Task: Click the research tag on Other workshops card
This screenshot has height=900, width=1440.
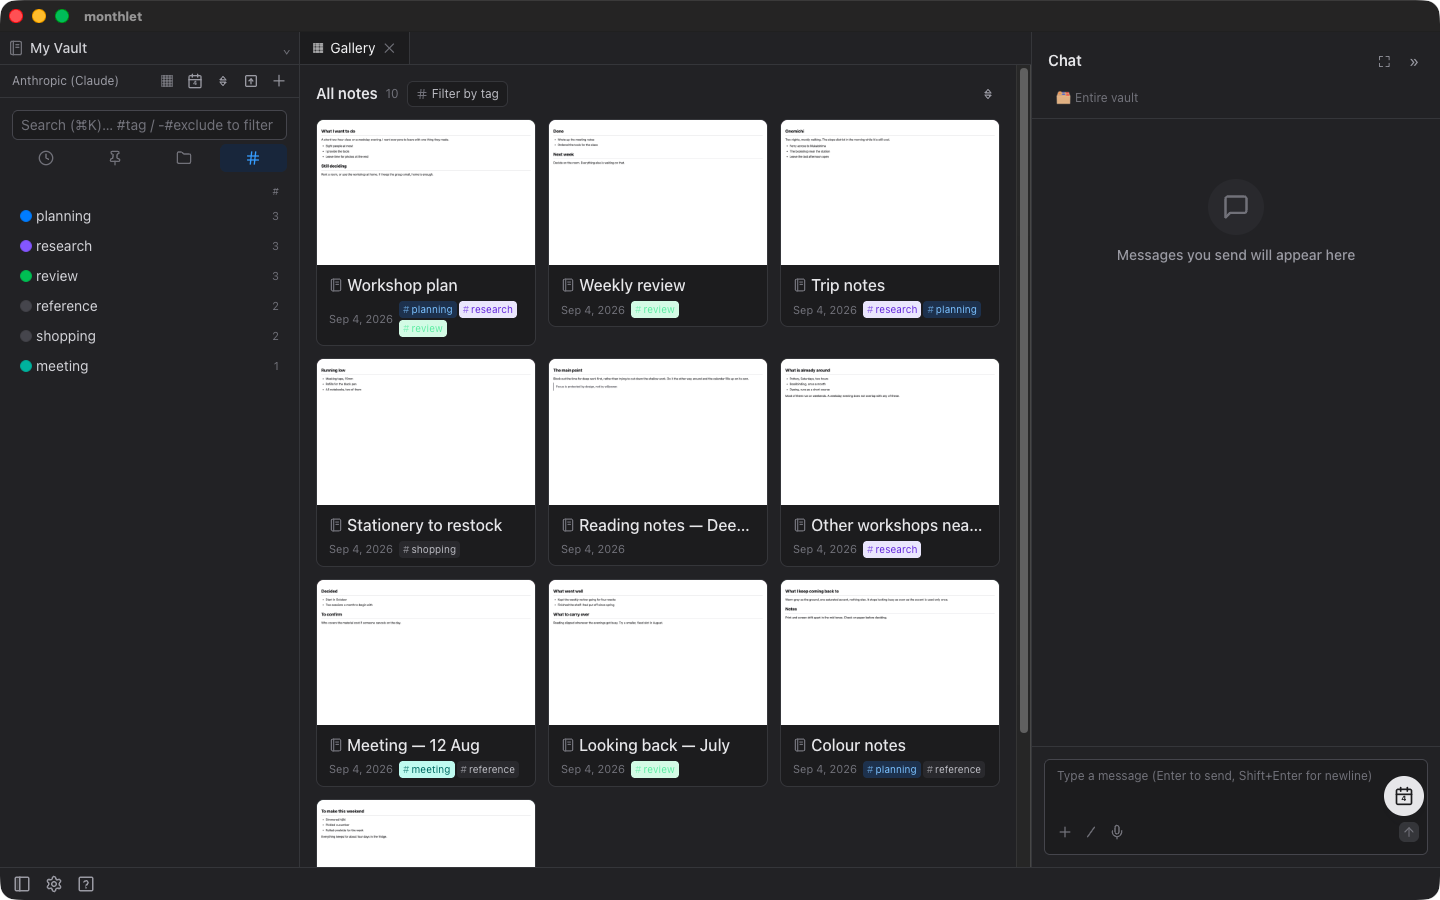Action: click(892, 550)
